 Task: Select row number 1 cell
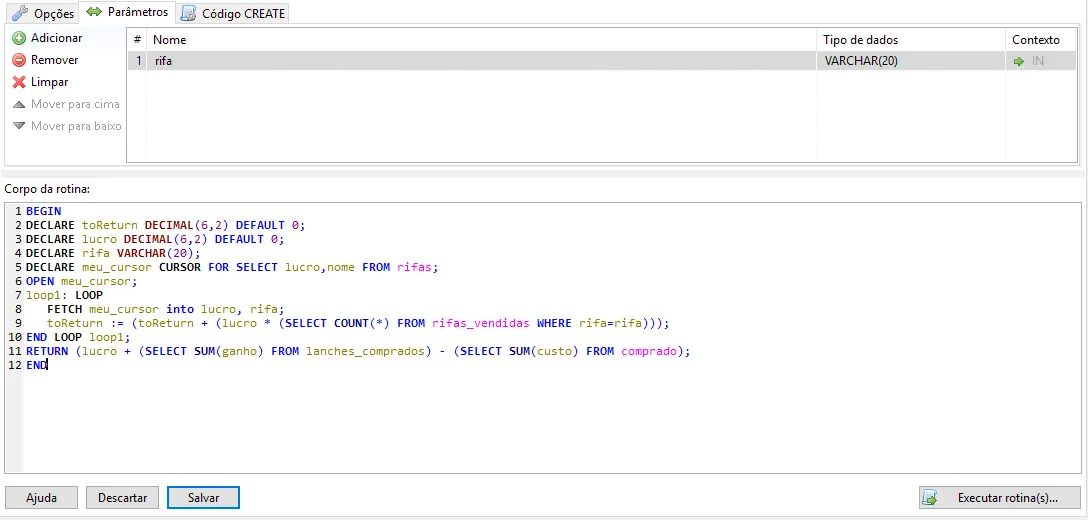[x=137, y=61]
